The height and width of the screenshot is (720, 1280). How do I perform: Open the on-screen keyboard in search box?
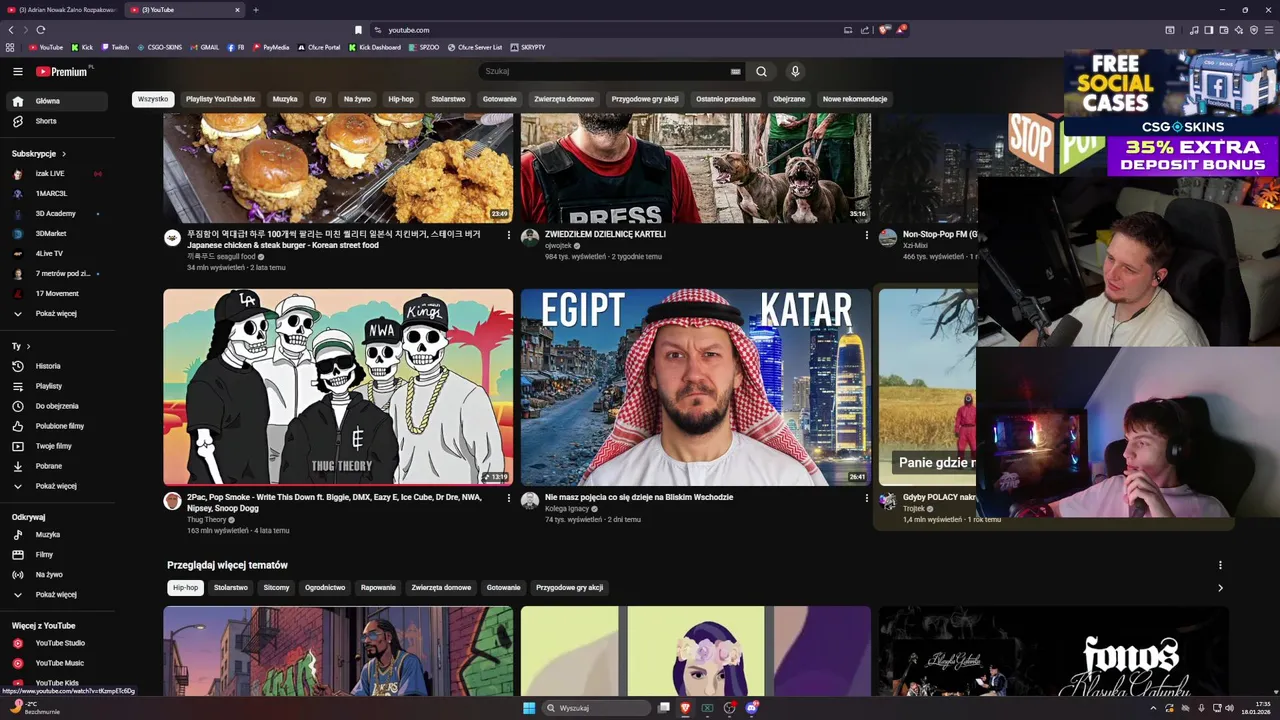[x=736, y=71]
